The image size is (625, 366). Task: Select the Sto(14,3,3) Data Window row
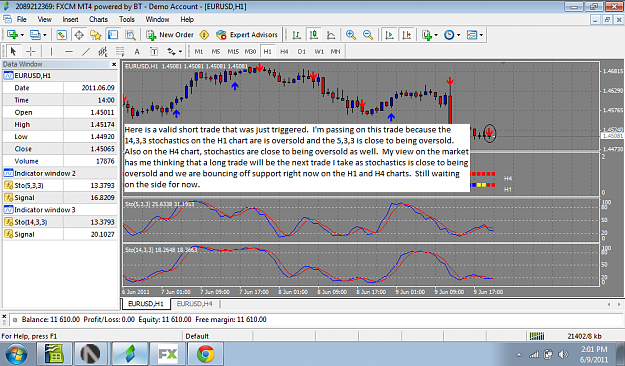pyautogui.click(x=60, y=222)
